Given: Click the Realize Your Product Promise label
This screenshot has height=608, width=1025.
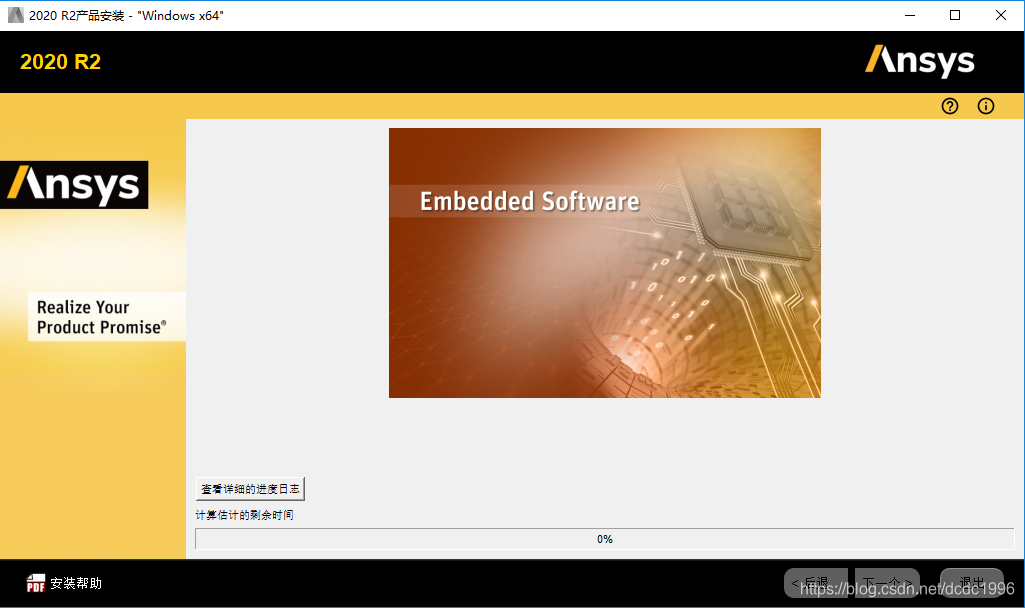Looking at the screenshot, I should (x=101, y=317).
